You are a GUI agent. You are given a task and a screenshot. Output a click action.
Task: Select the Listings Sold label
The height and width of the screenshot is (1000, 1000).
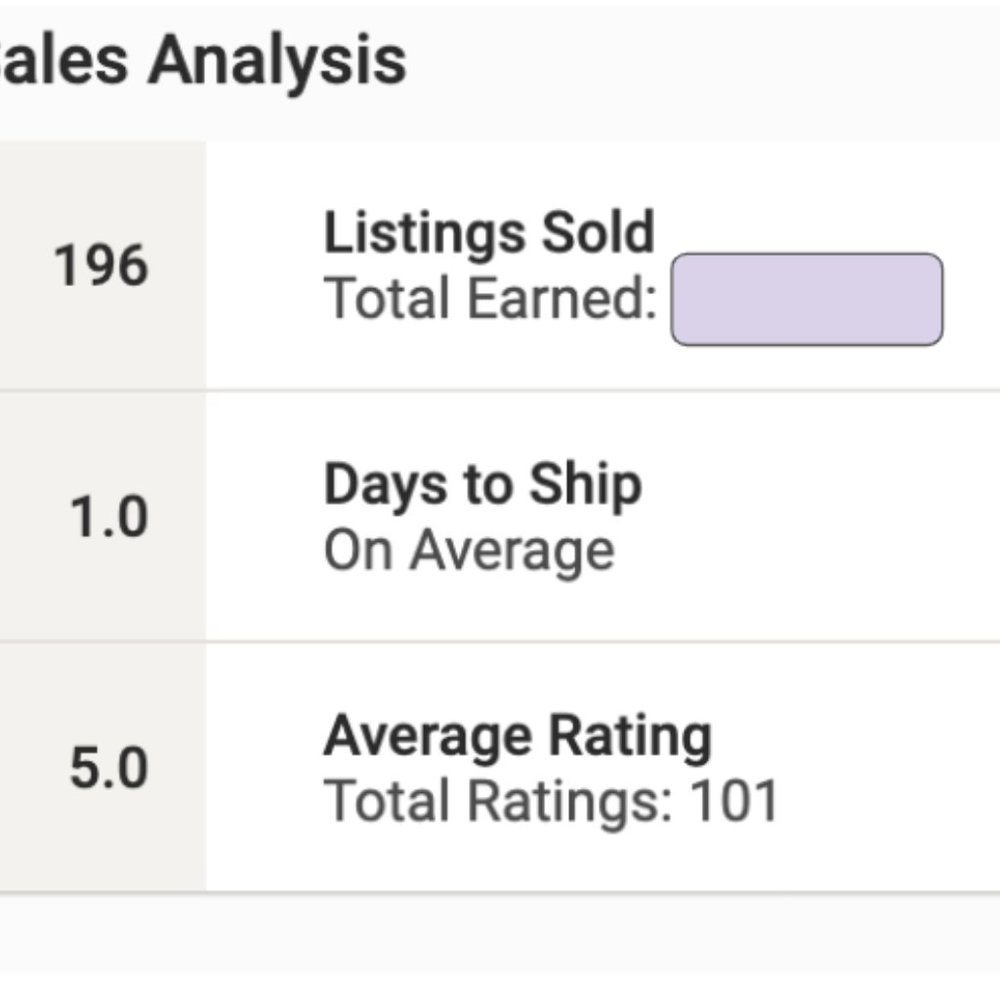(x=489, y=232)
